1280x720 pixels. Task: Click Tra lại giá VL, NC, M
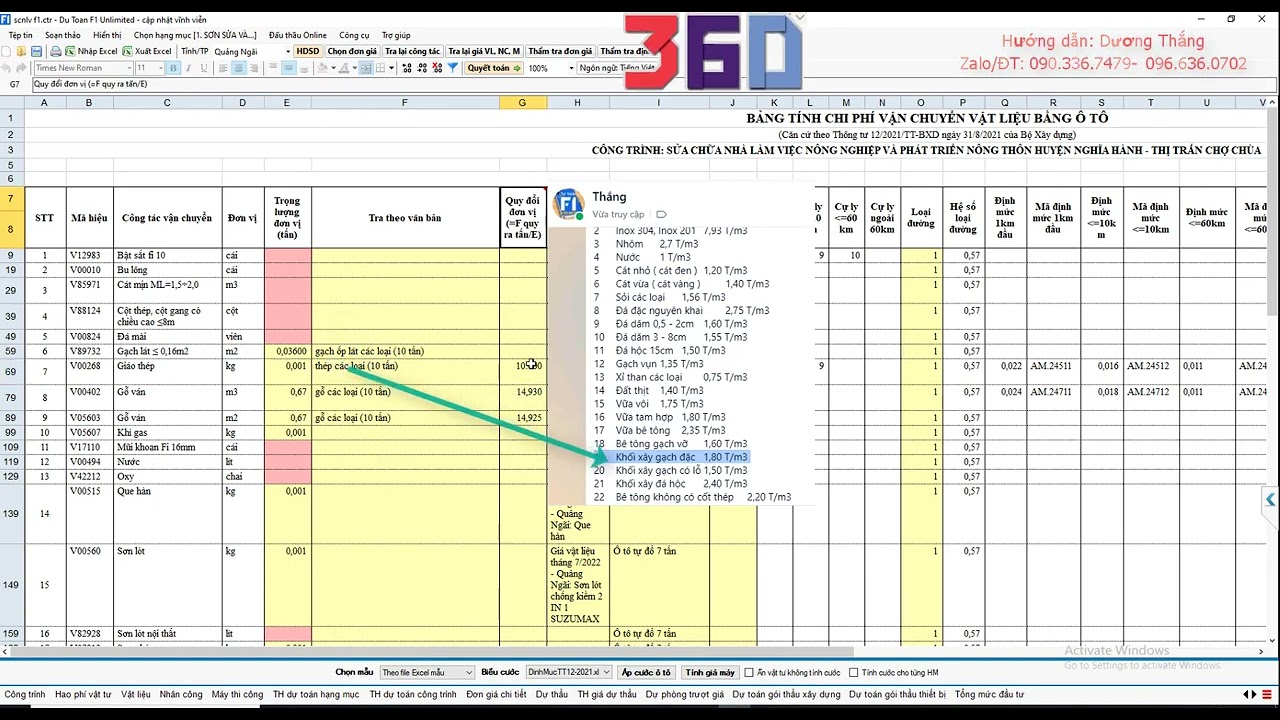(484, 51)
